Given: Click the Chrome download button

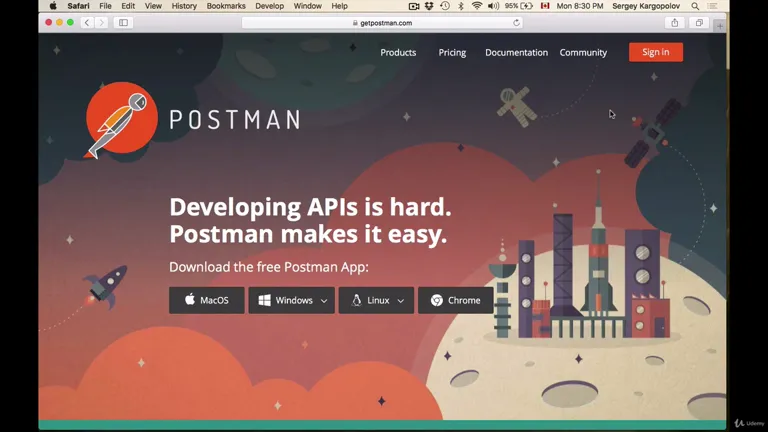Looking at the screenshot, I should pyautogui.click(x=456, y=300).
